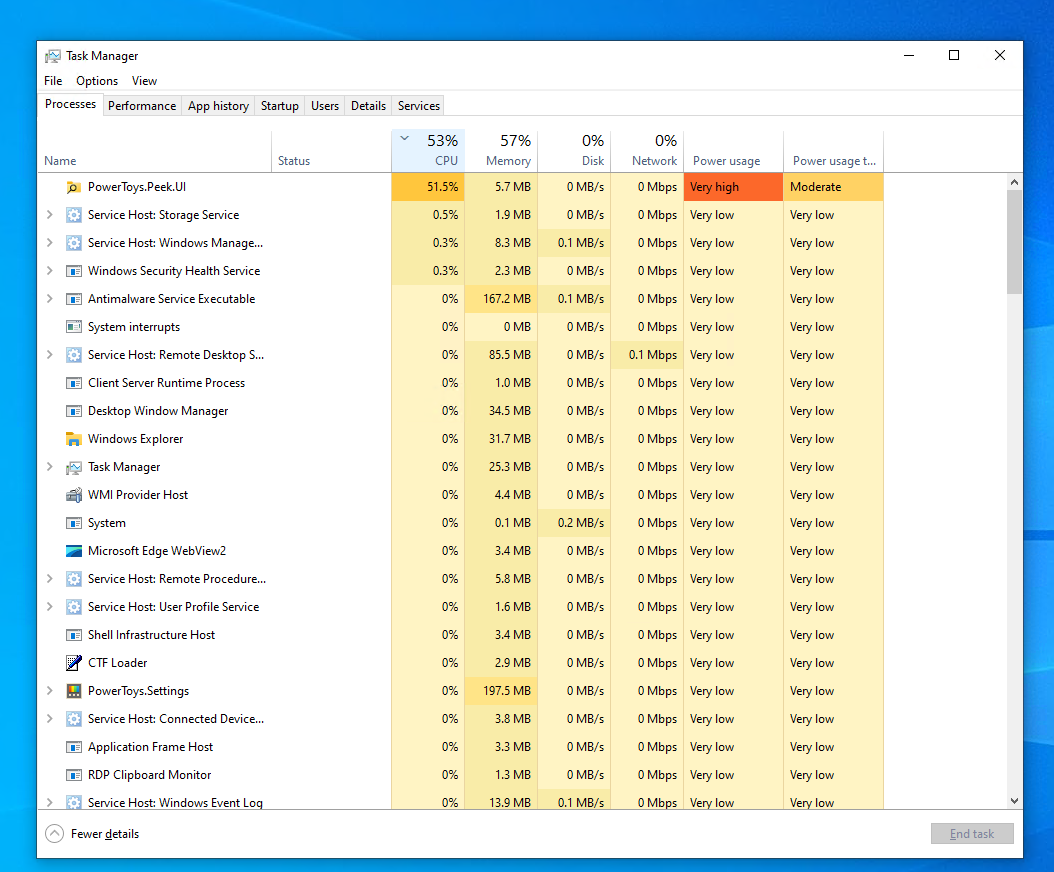This screenshot has height=872, width=1054.
Task: Click the Memory column header
Action: click(508, 150)
